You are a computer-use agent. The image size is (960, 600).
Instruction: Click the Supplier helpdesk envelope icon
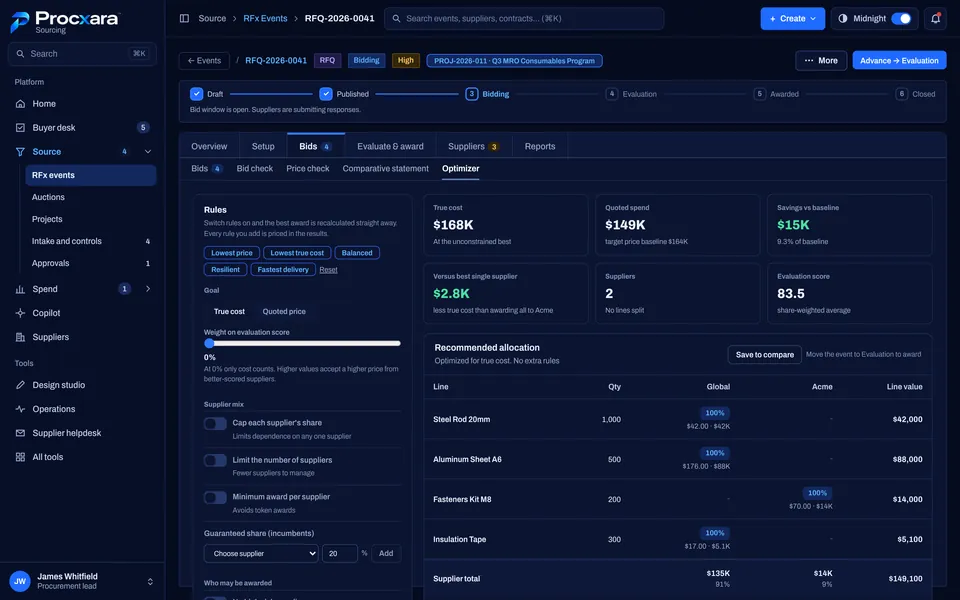point(20,433)
